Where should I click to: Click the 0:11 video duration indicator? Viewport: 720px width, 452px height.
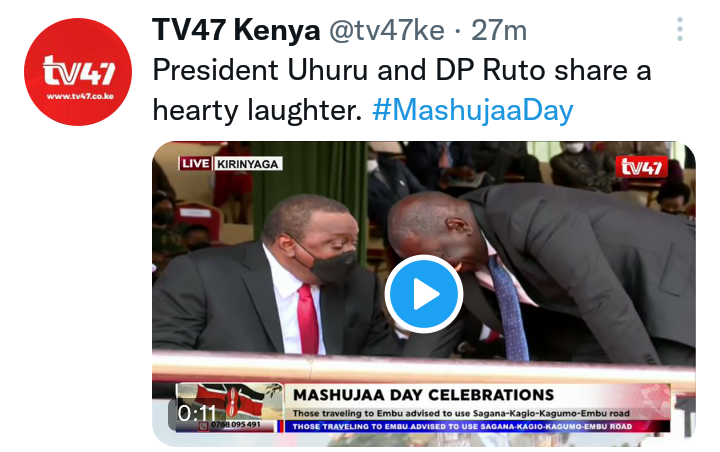click(197, 413)
